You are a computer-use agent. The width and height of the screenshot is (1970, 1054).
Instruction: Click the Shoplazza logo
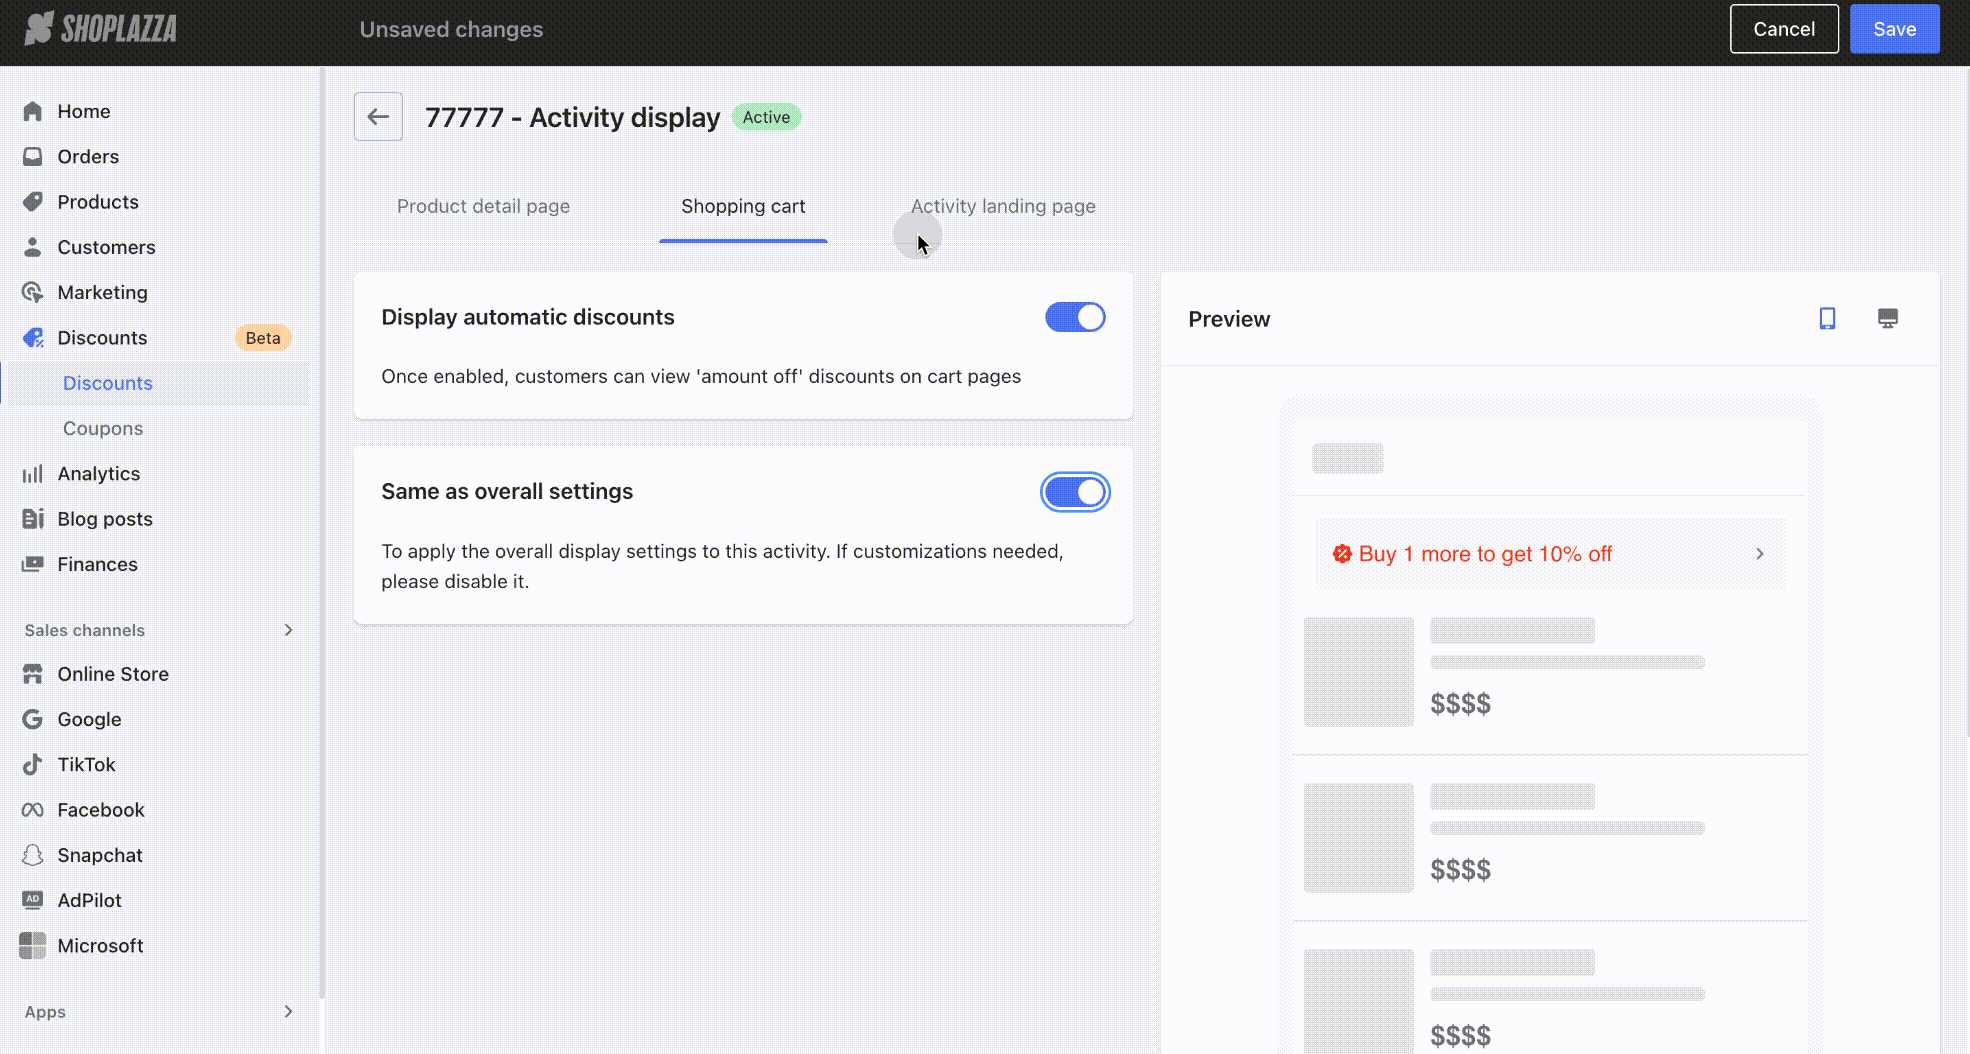click(101, 29)
